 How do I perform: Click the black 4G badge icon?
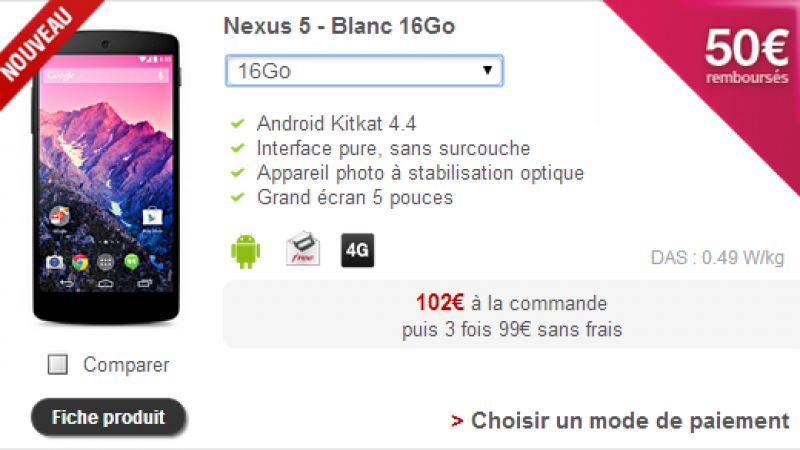pyautogui.click(x=357, y=250)
